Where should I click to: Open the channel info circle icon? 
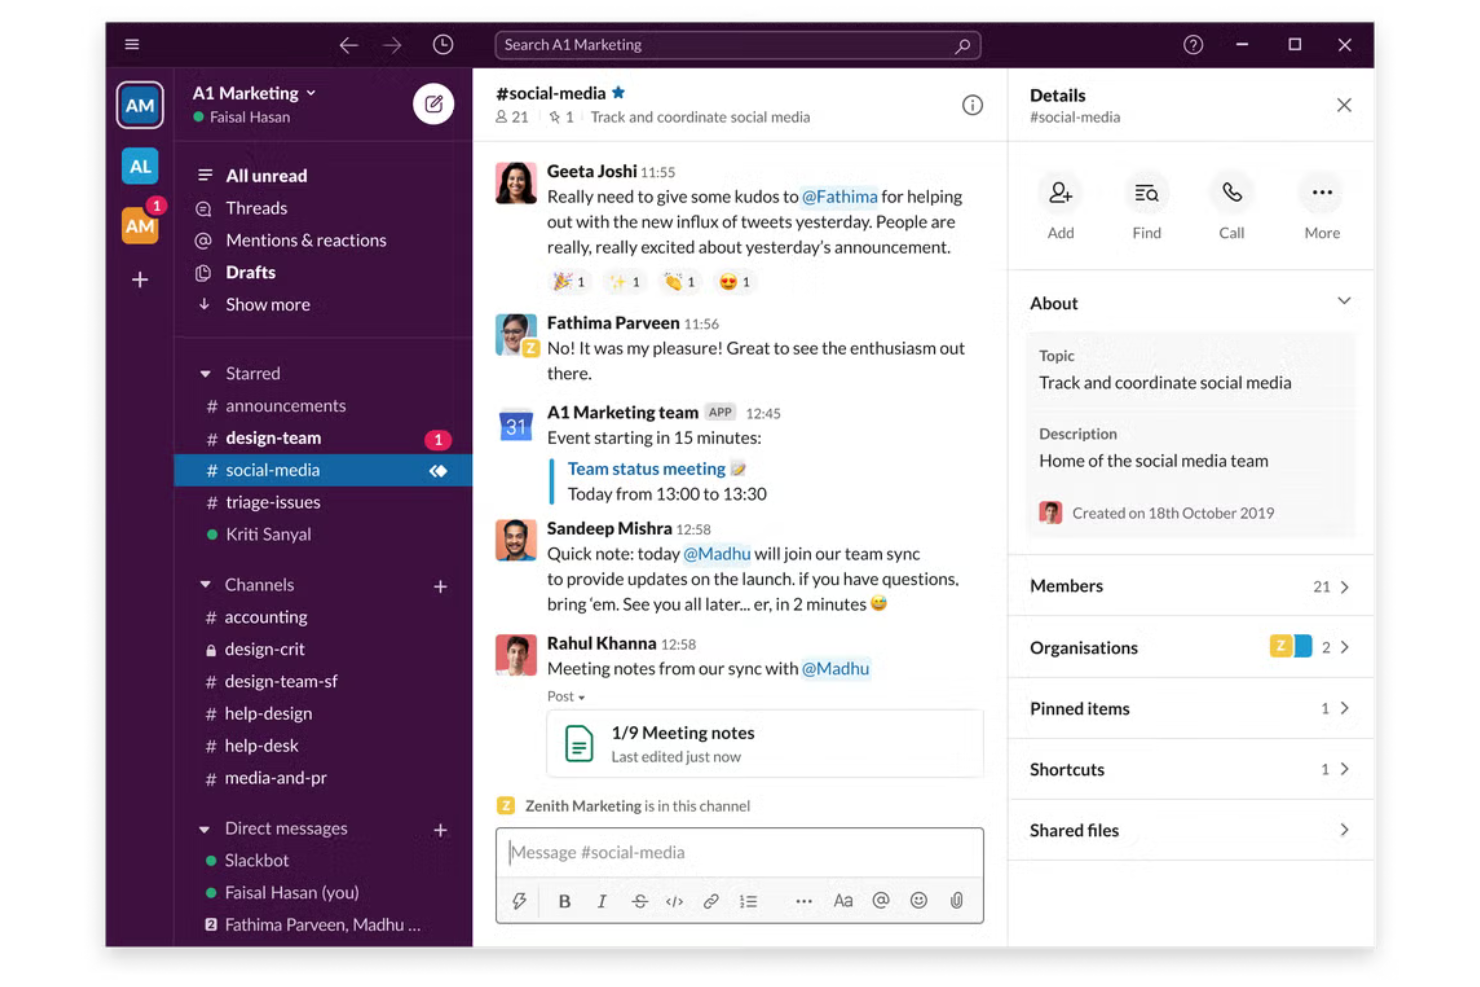click(x=971, y=105)
